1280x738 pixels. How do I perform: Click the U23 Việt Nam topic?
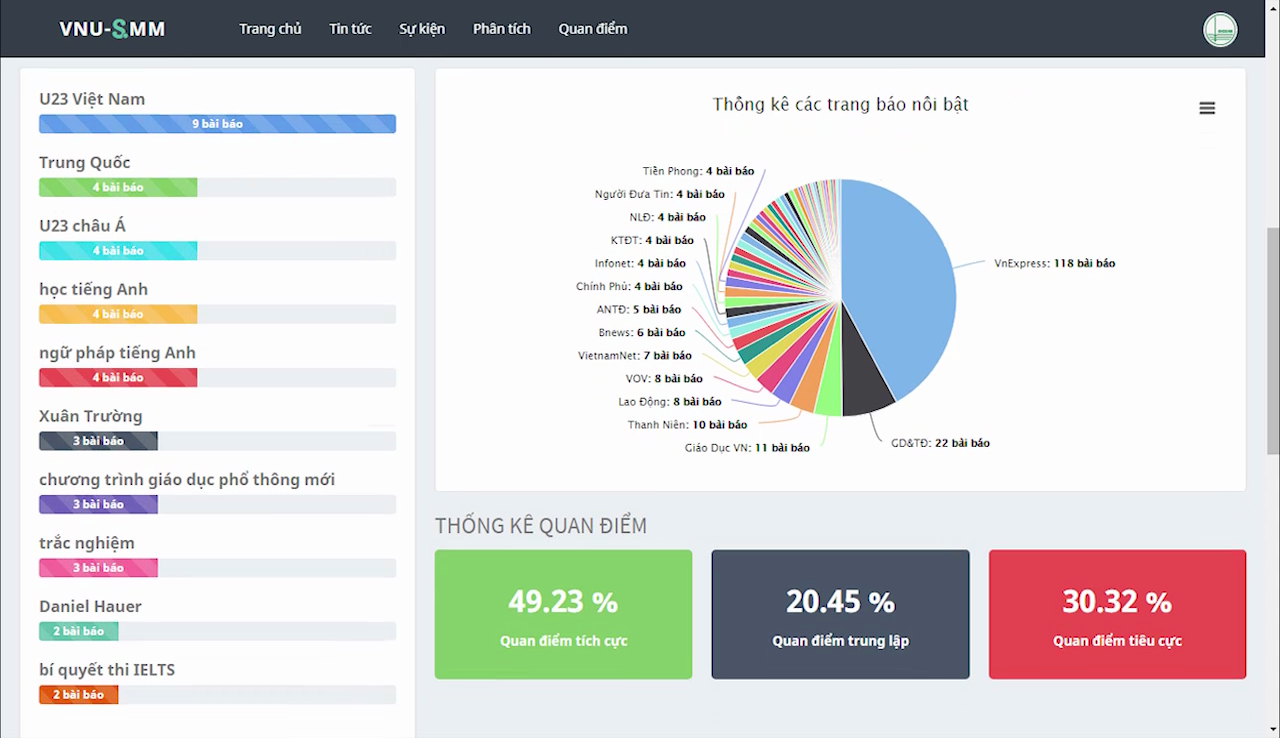(x=92, y=99)
